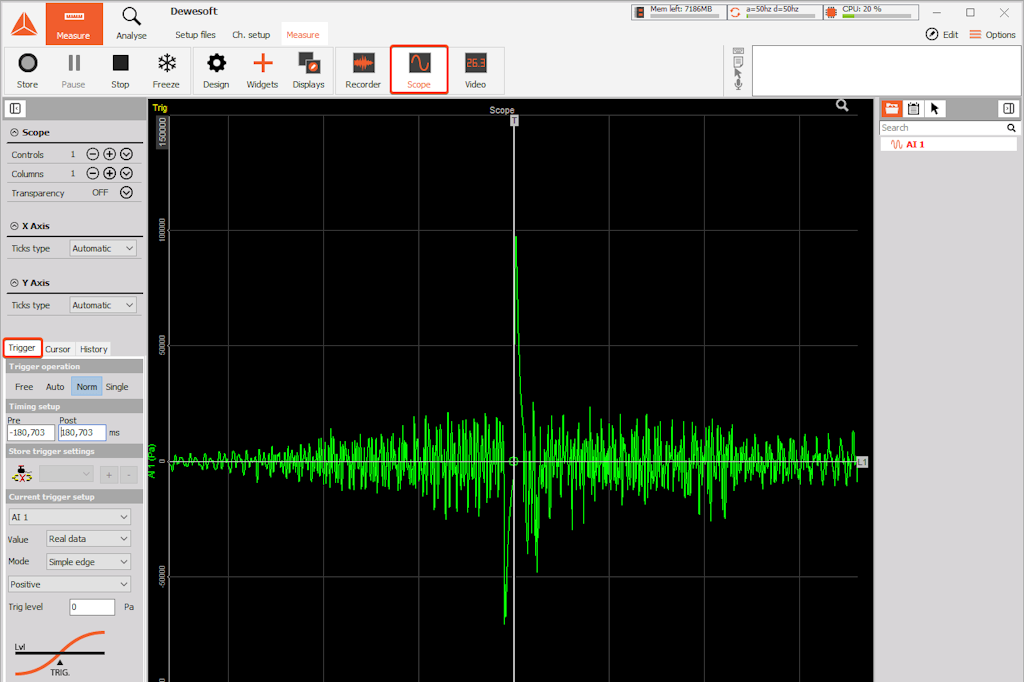Select the AI 1 channel in list

point(948,144)
